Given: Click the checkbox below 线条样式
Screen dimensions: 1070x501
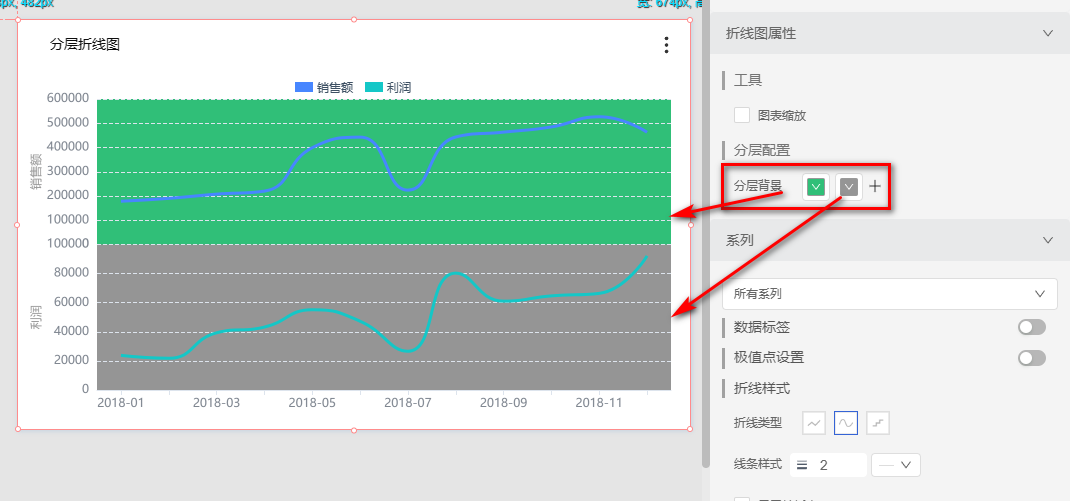Looking at the screenshot, I should click(742, 497).
